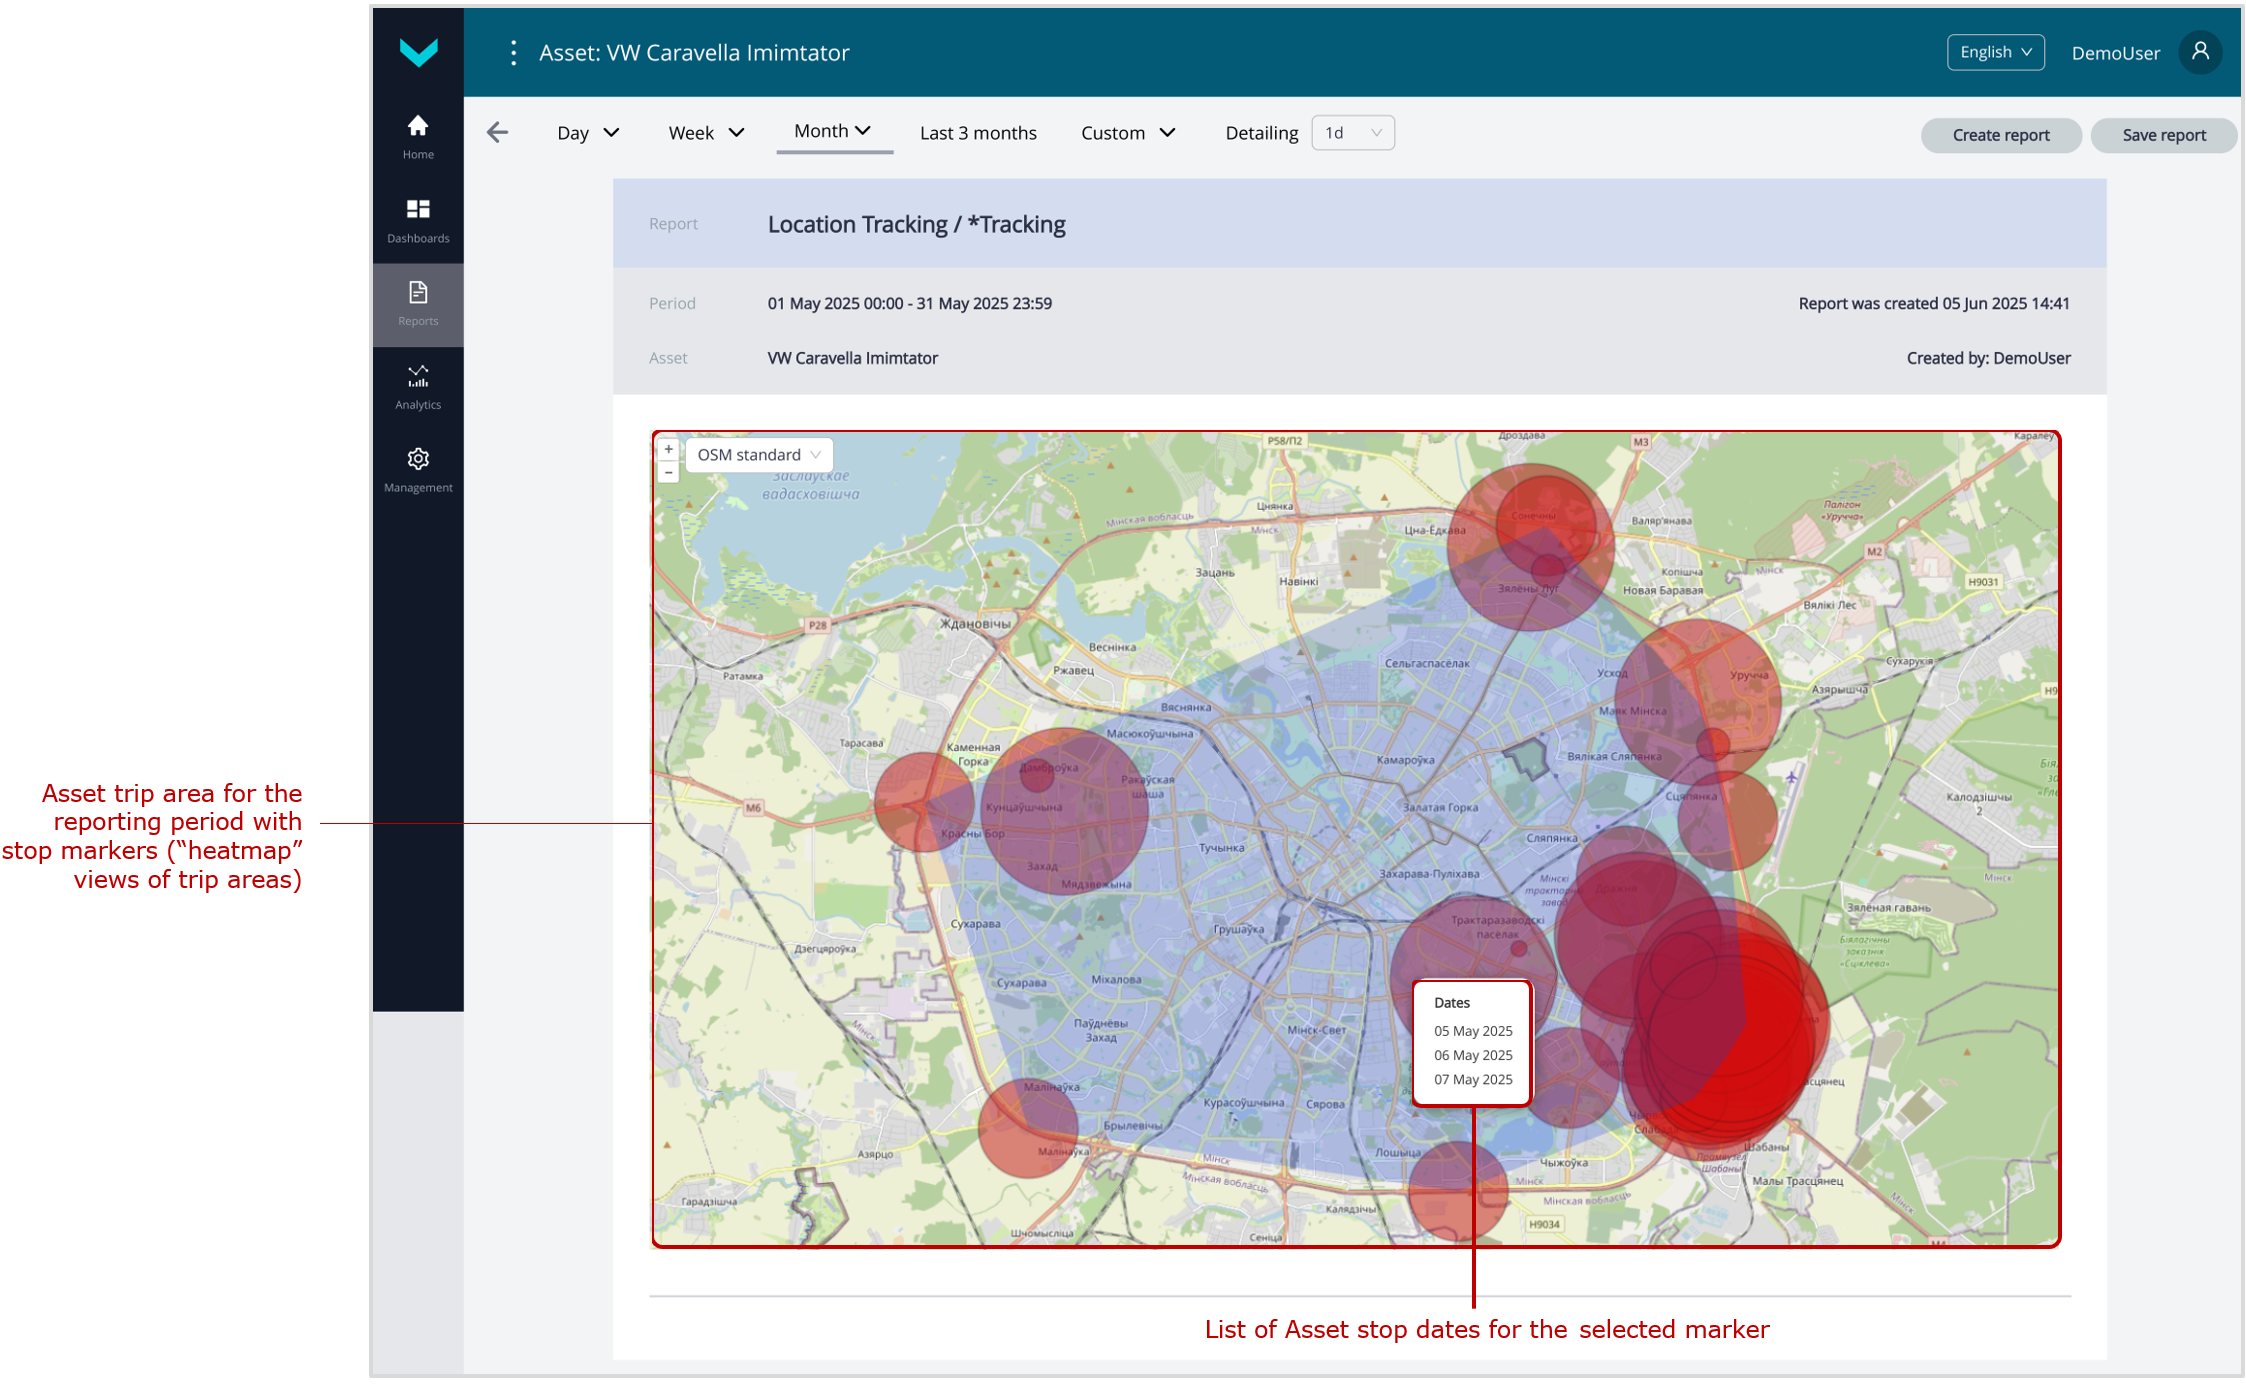Open the Detailing 1d dropdown
The height and width of the screenshot is (1386, 2246).
pyautogui.click(x=1352, y=133)
